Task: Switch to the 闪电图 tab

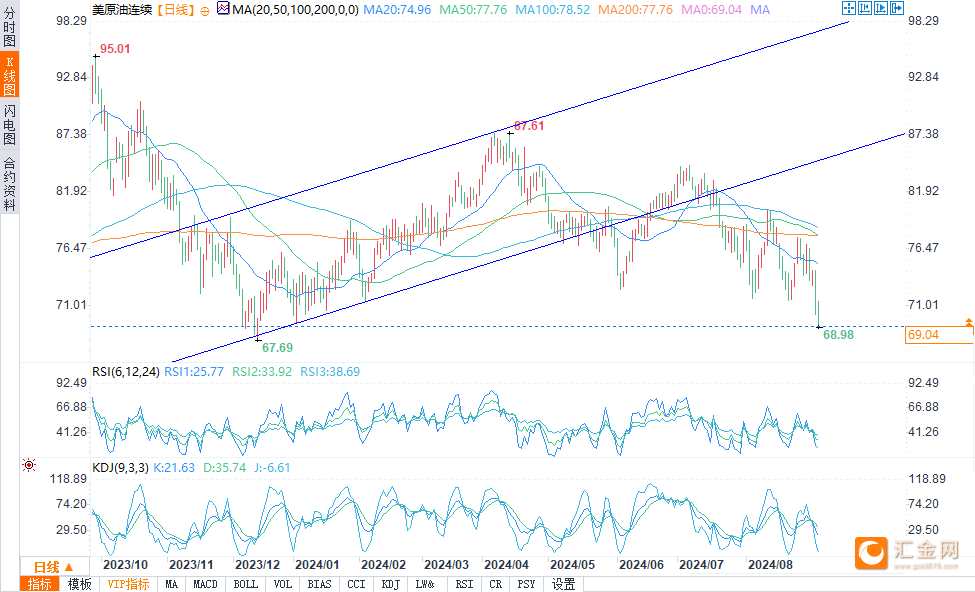Action: pyautogui.click(x=9, y=124)
